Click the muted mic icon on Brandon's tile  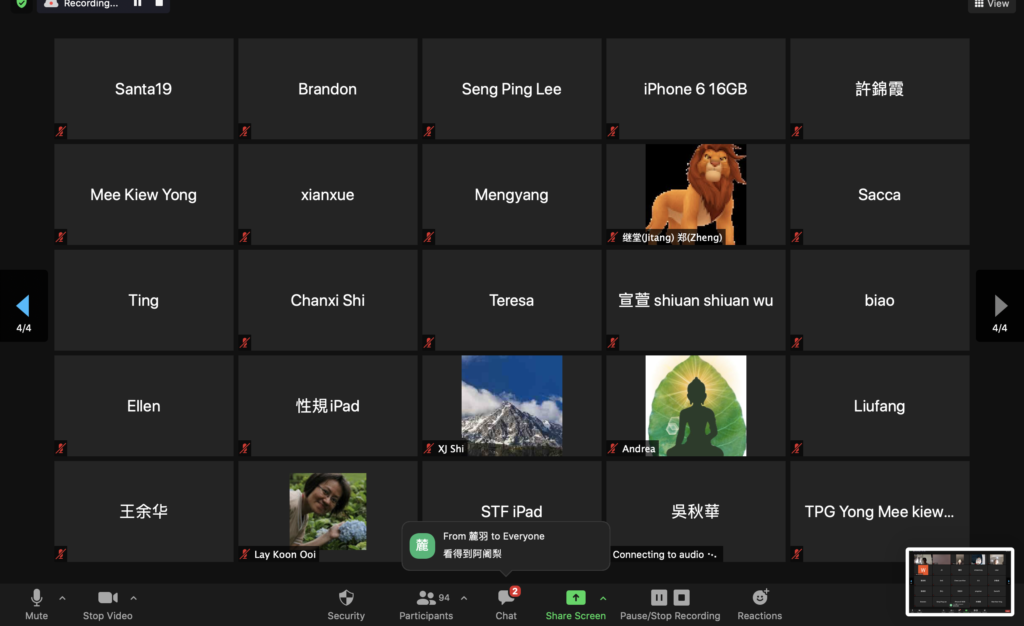[x=245, y=131]
